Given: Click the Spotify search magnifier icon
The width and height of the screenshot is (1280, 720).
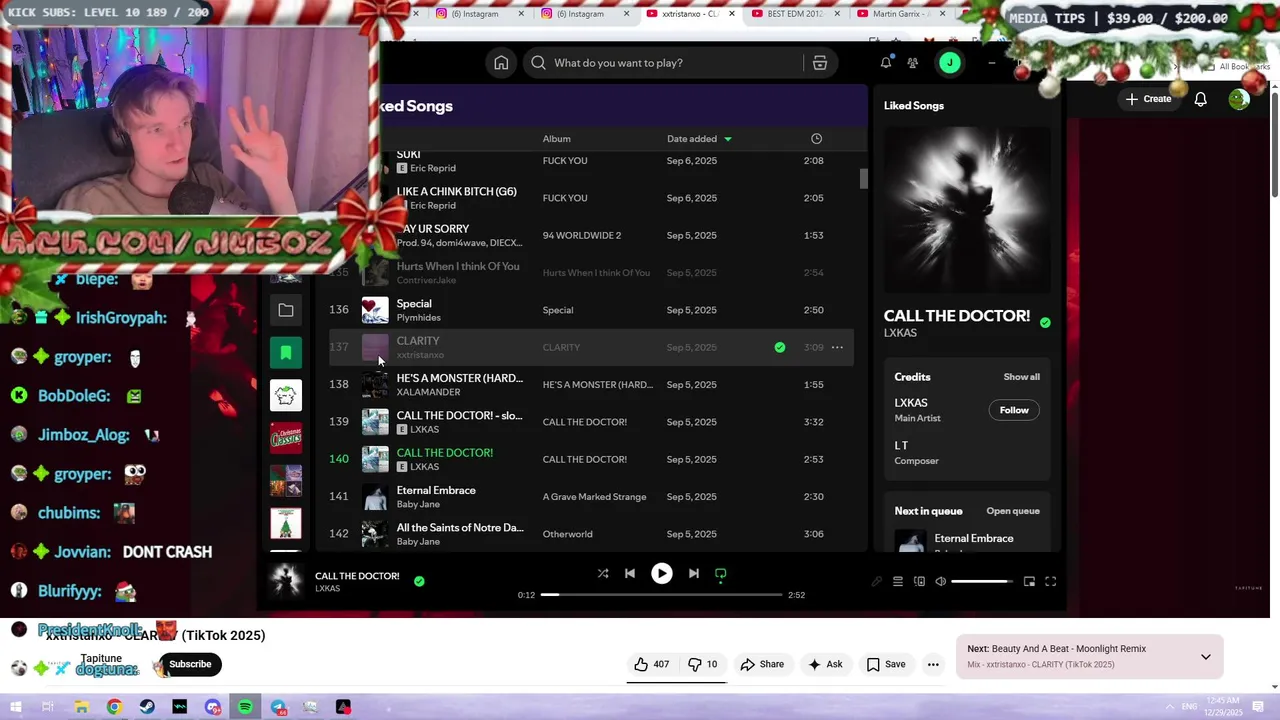Looking at the screenshot, I should coord(538,63).
